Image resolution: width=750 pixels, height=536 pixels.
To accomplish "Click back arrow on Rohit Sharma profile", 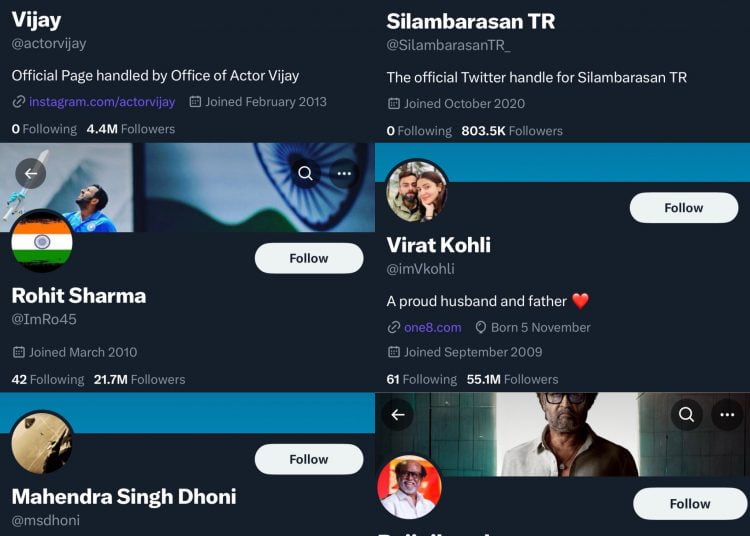I will pyautogui.click(x=31, y=174).
